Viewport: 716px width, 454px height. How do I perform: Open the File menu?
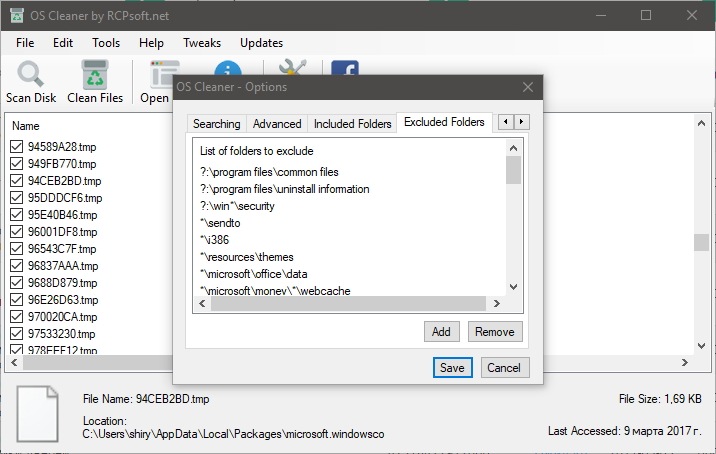tap(25, 42)
